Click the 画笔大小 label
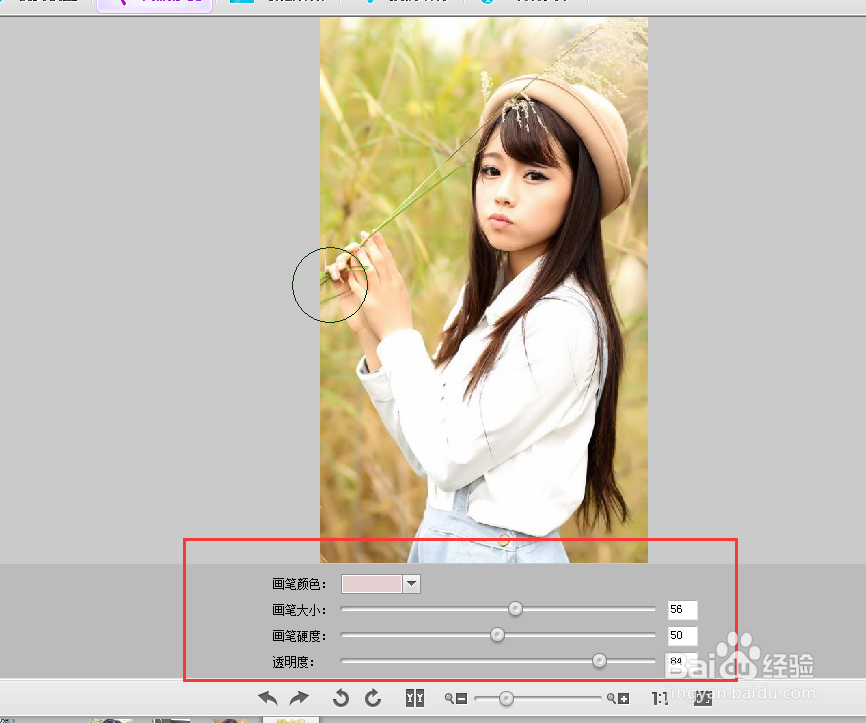 (x=299, y=610)
